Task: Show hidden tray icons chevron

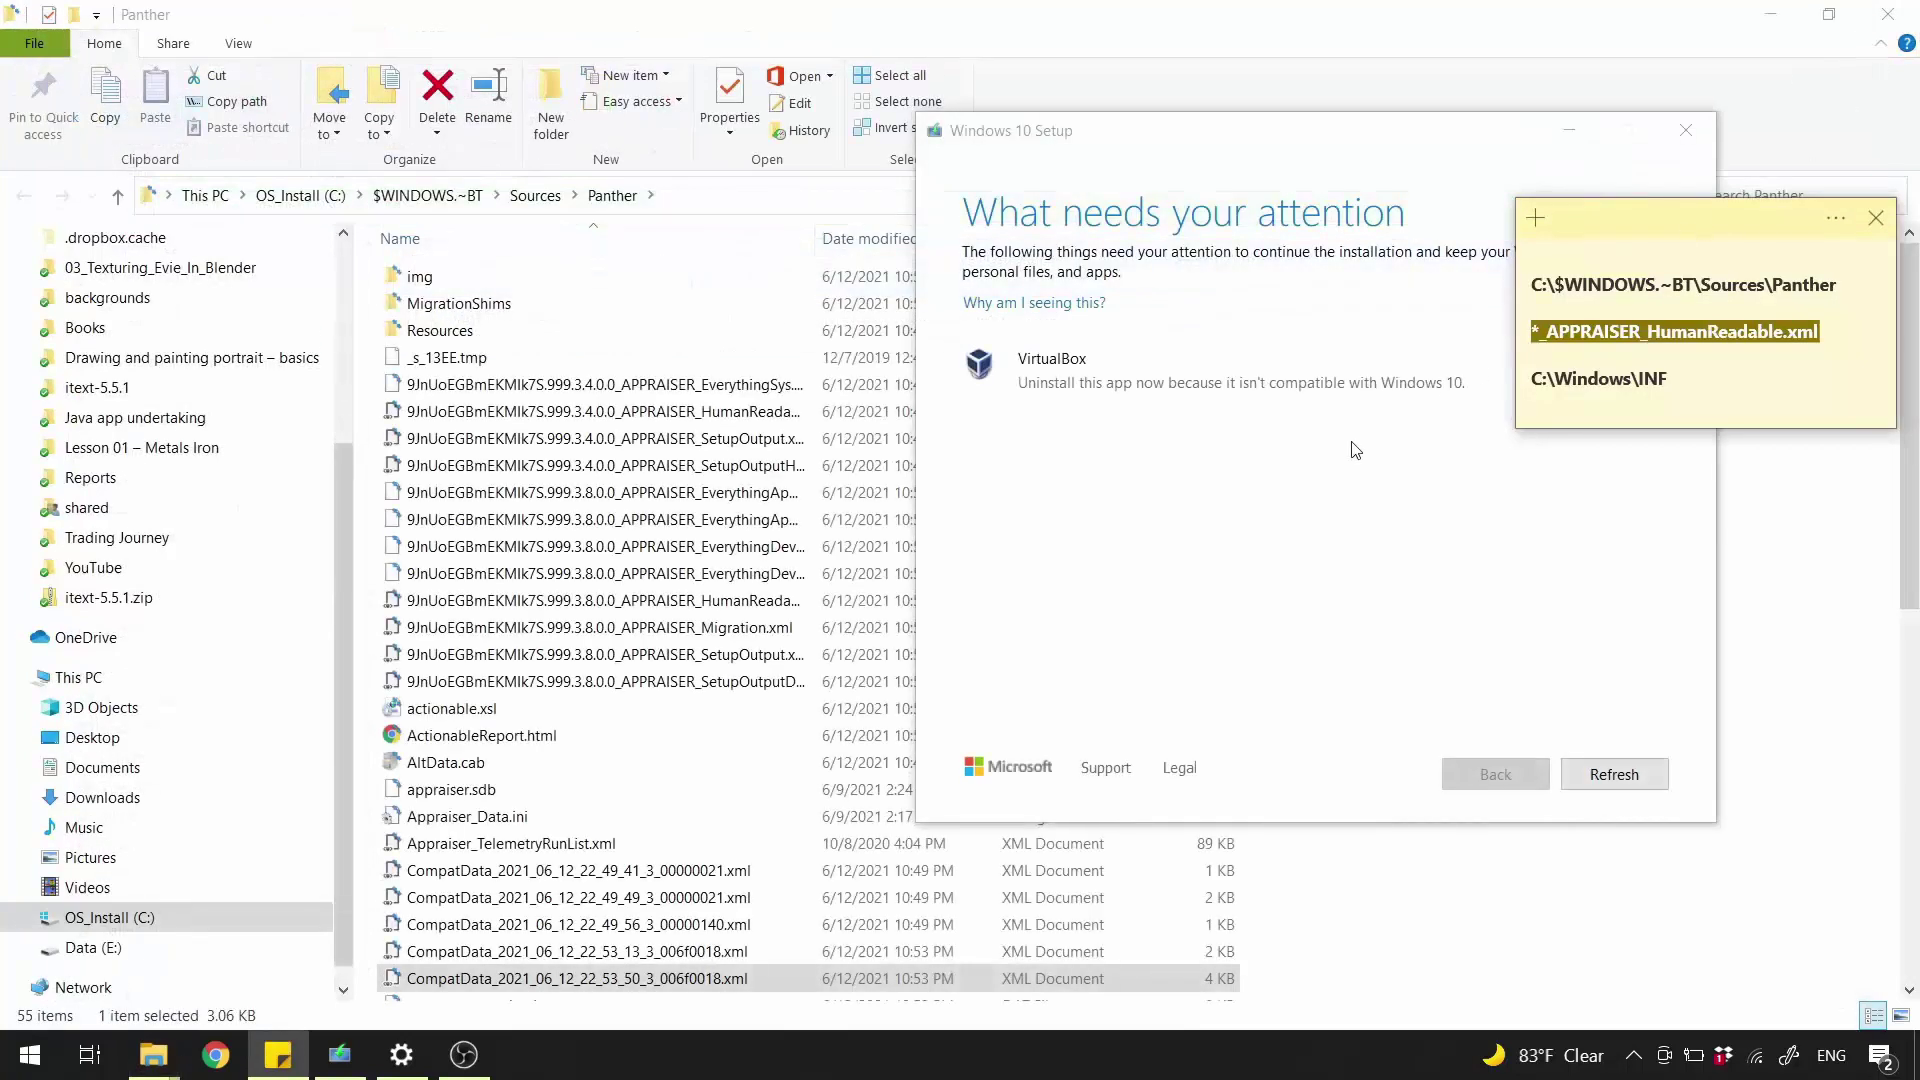Action: (x=1633, y=1056)
